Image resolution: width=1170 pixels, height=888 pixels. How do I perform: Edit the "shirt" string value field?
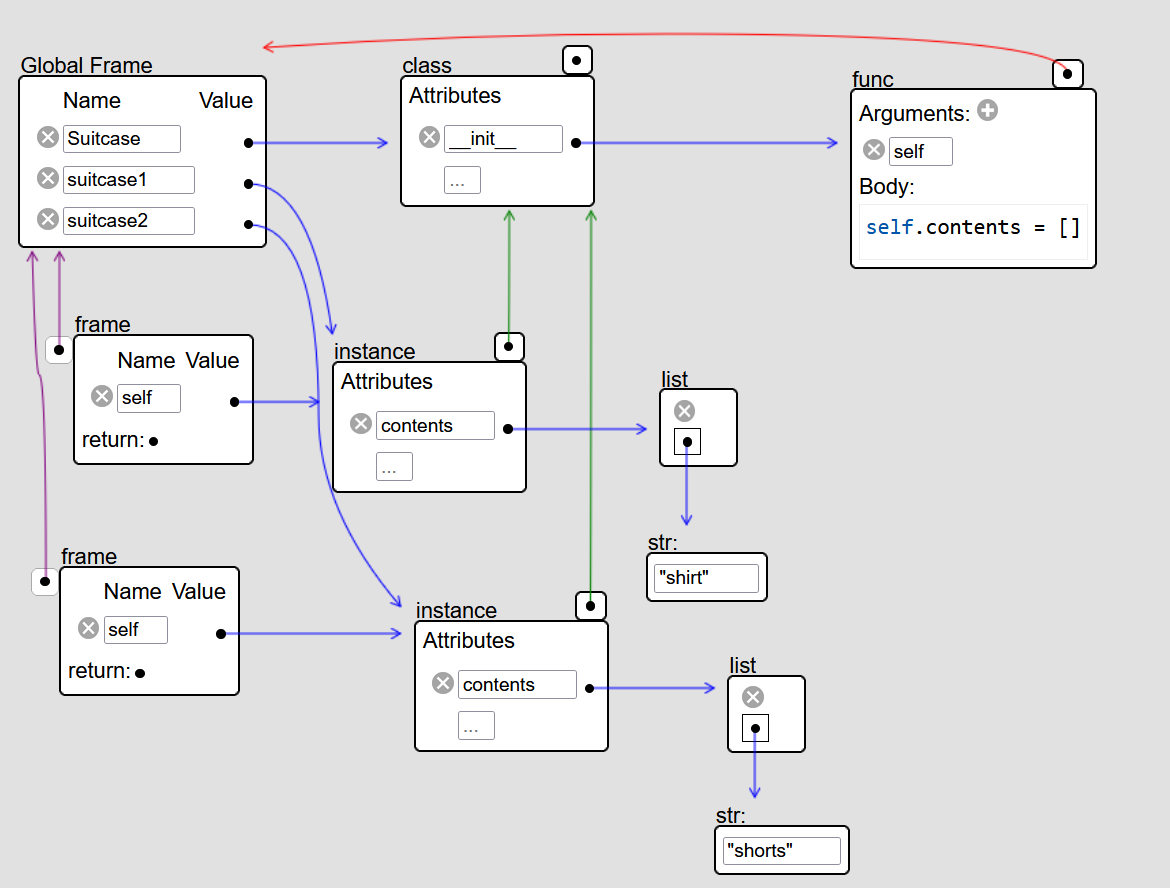(706, 578)
